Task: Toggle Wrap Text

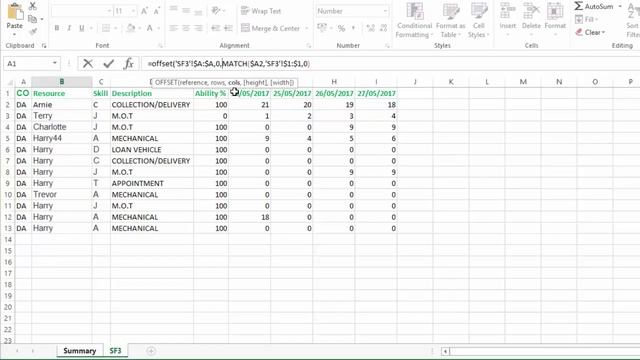Action: [261, 11]
